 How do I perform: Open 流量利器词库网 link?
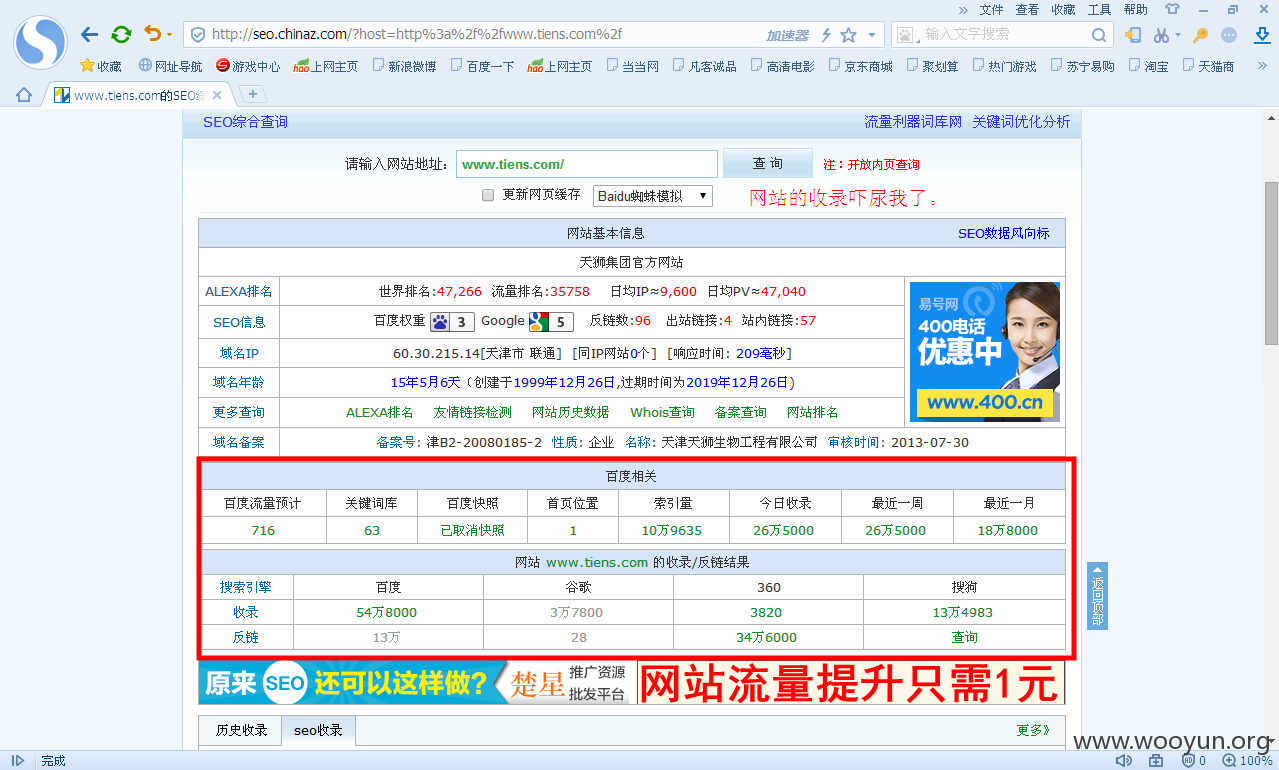point(913,122)
